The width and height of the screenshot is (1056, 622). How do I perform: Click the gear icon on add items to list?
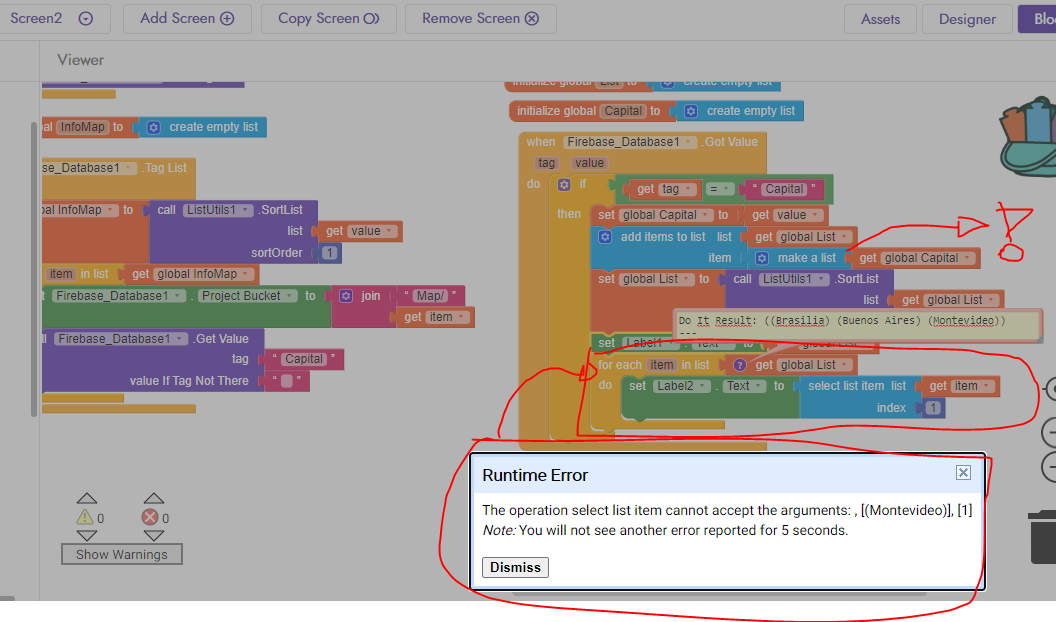point(604,237)
